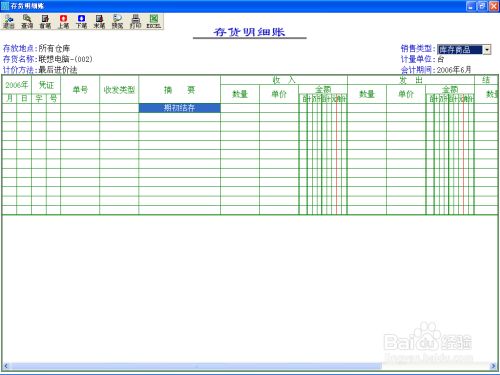
Task: Go to last record with 末笔
Action: [x=99, y=21]
